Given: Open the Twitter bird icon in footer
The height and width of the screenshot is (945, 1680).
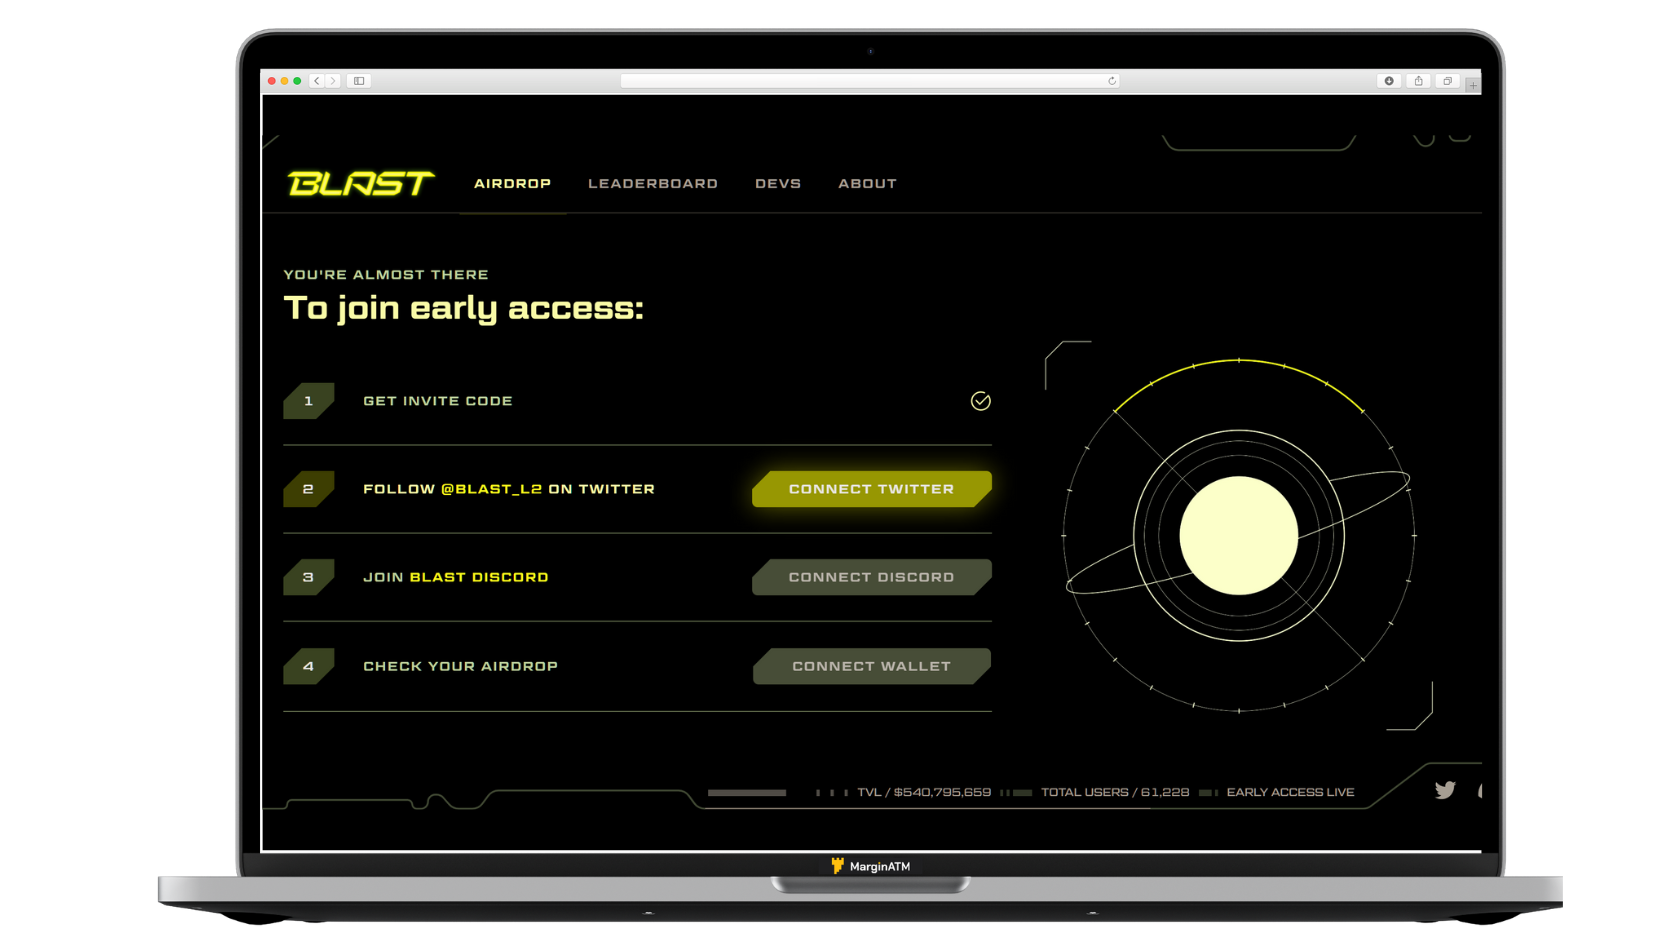Looking at the screenshot, I should click(1445, 790).
